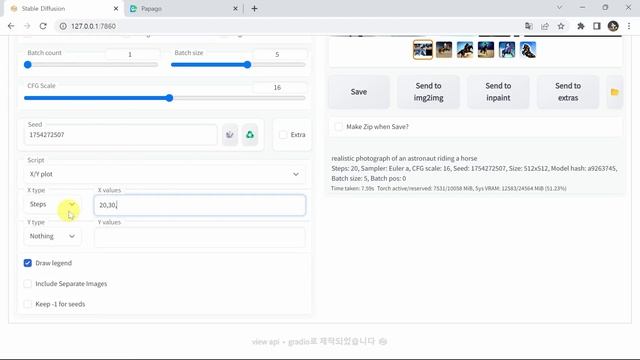Select the fifth gallery thumbnail
The width and height of the screenshot is (640, 360).
(507, 50)
